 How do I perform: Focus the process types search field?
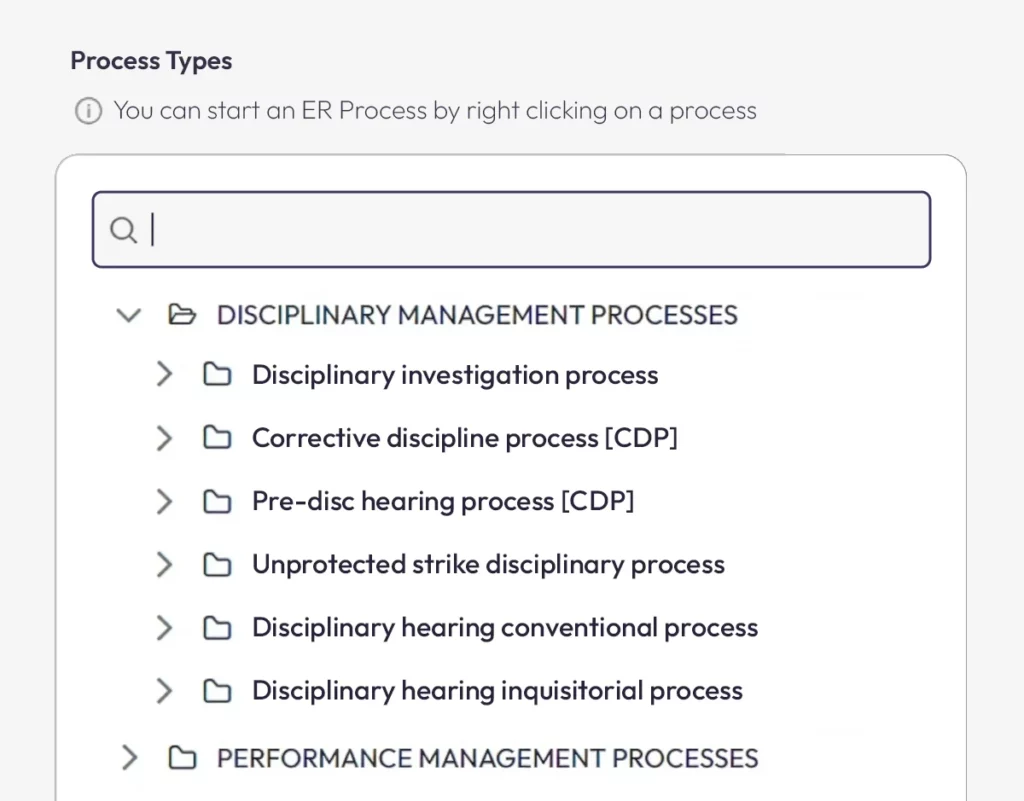[511, 229]
